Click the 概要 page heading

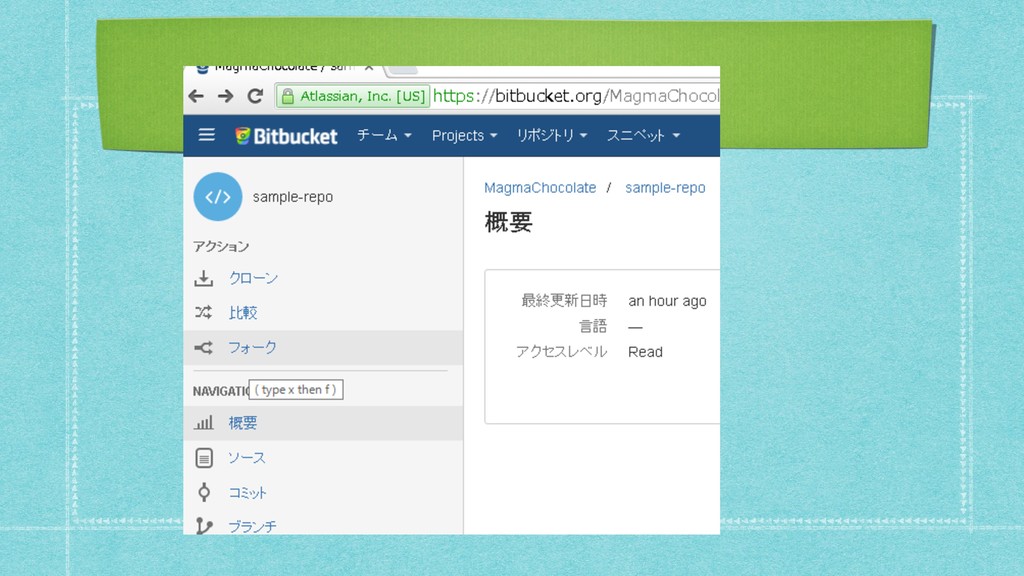click(509, 222)
